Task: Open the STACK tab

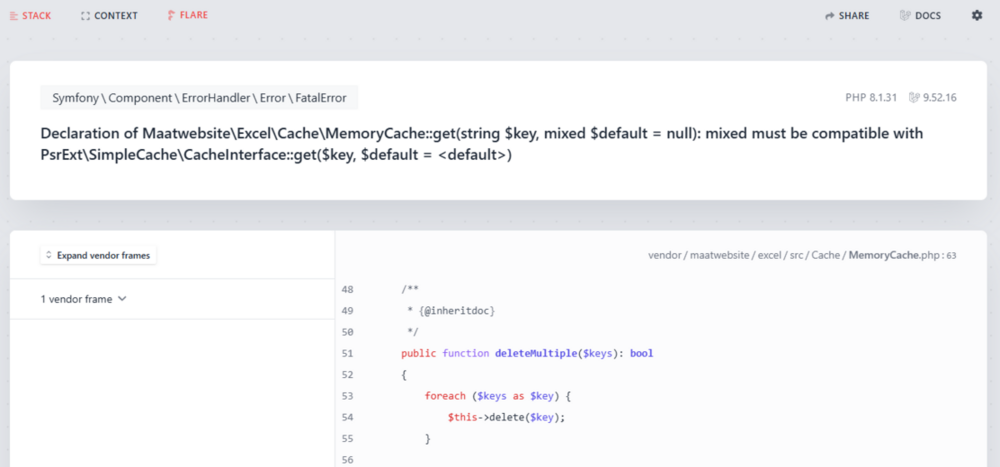Action: point(31,15)
